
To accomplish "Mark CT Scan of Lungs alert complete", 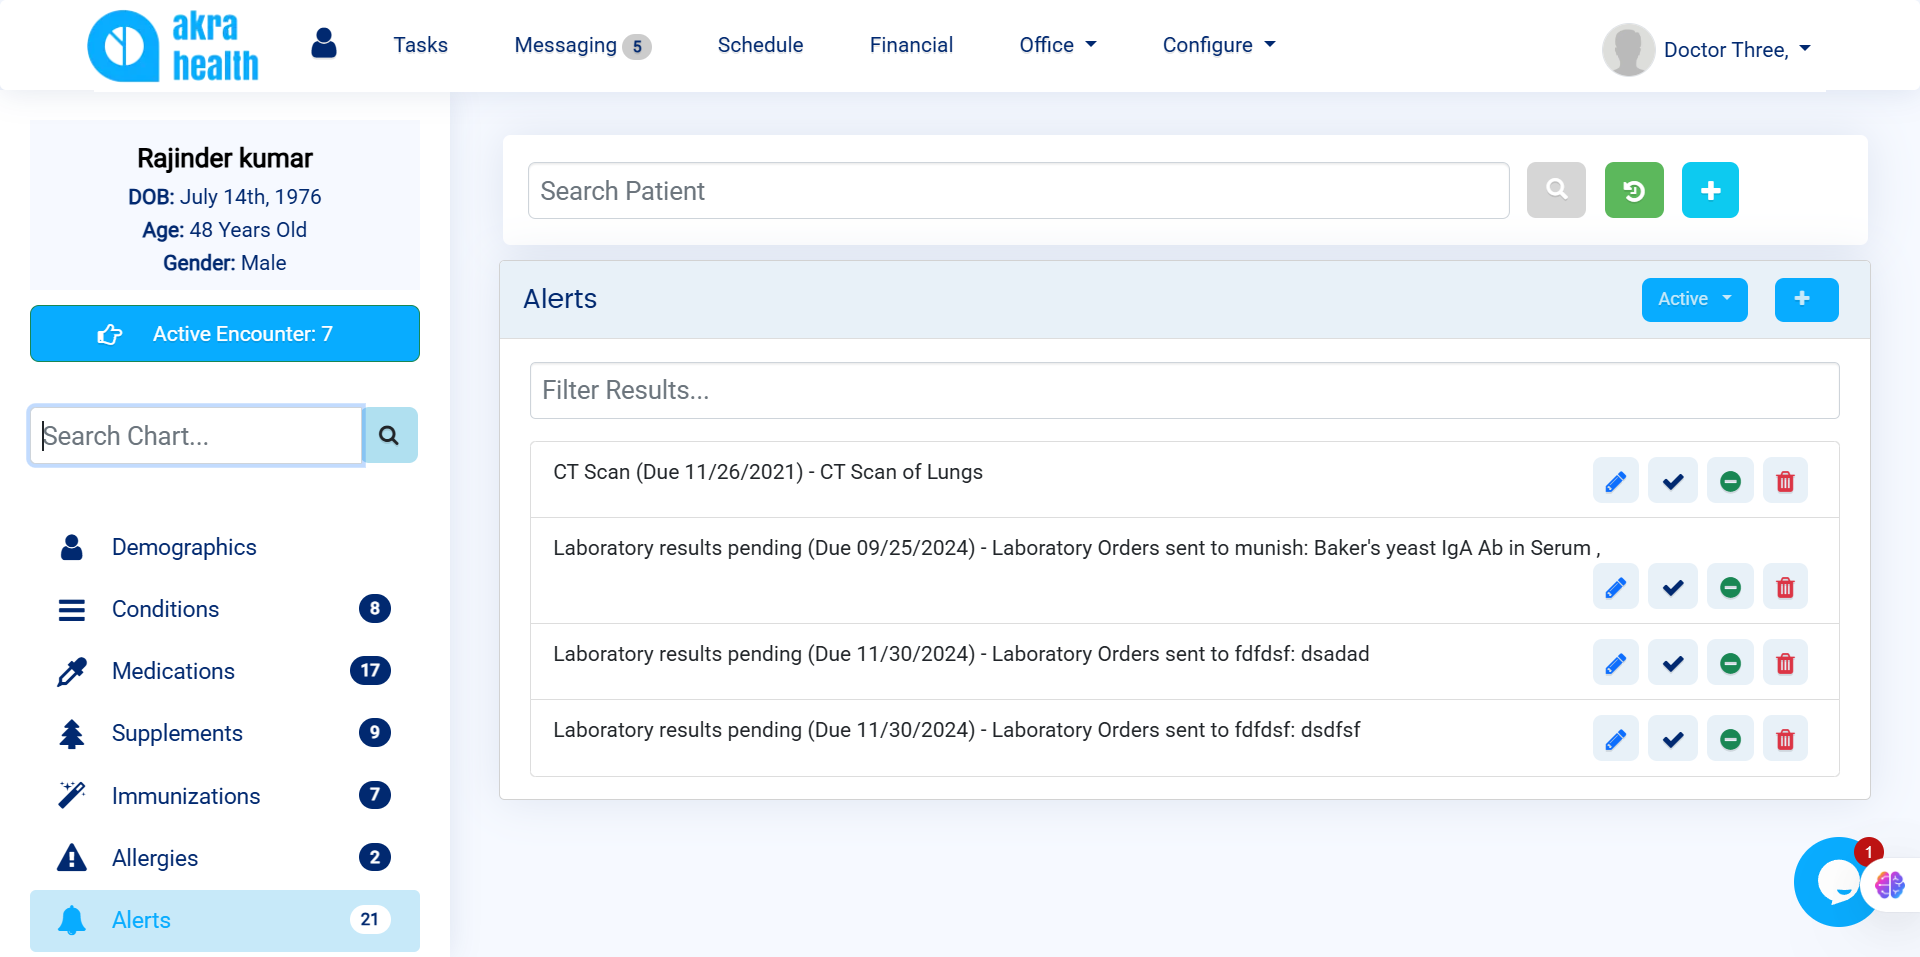I will pos(1673,482).
